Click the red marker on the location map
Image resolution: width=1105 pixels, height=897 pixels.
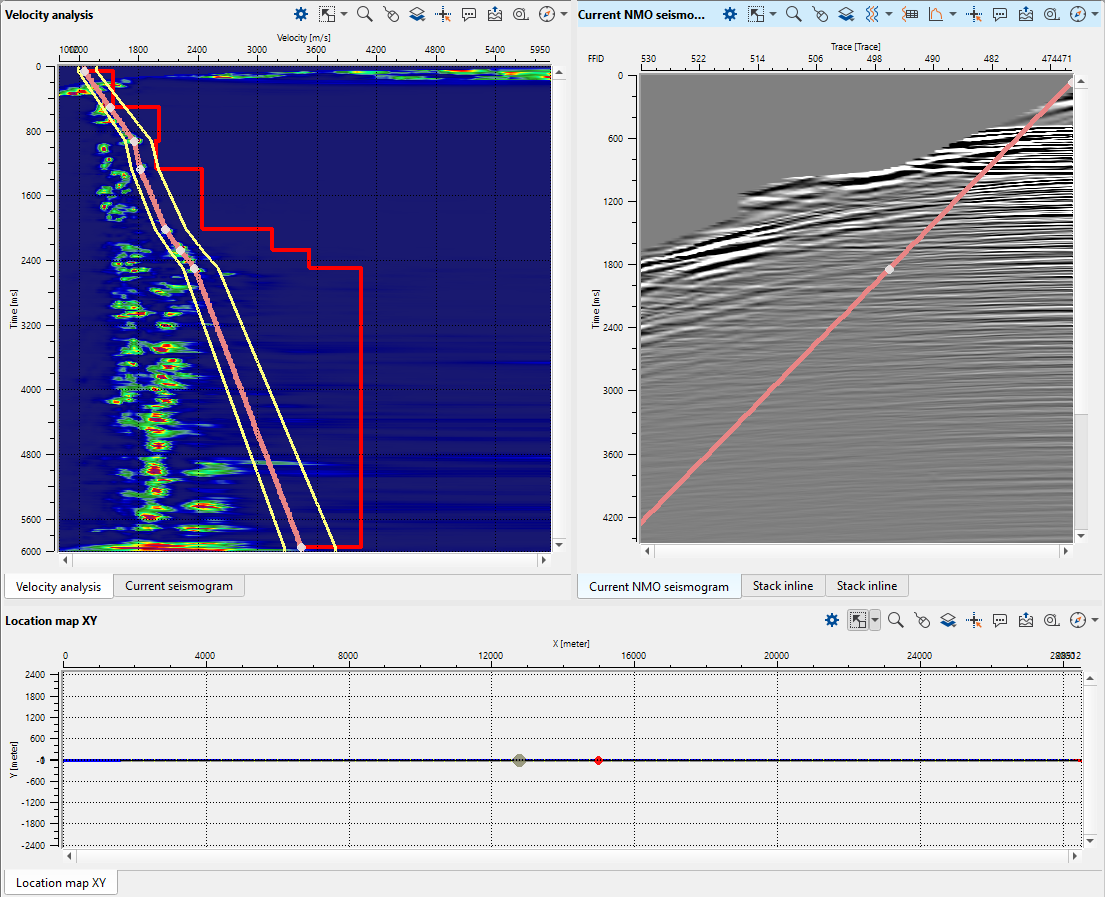pyautogui.click(x=598, y=760)
